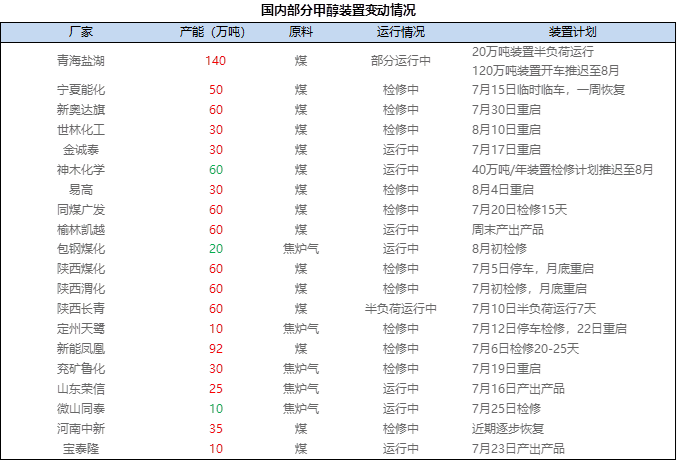Click 微山同泰's 焦炉气 feedstock cell
The width and height of the screenshot is (677, 461).
coord(301,408)
